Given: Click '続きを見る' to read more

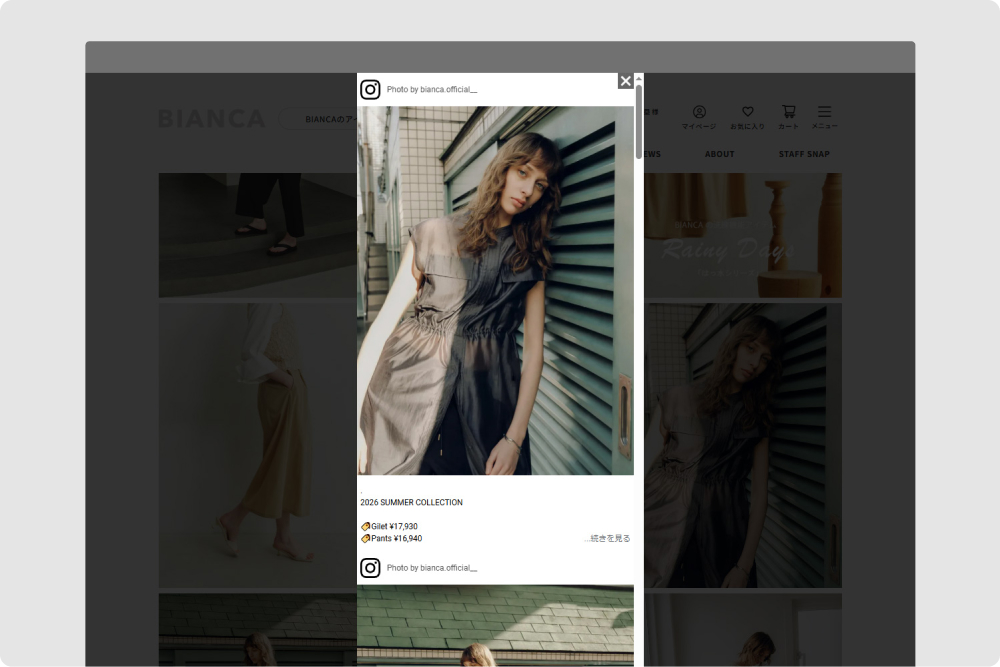Looking at the screenshot, I should coord(607,538).
